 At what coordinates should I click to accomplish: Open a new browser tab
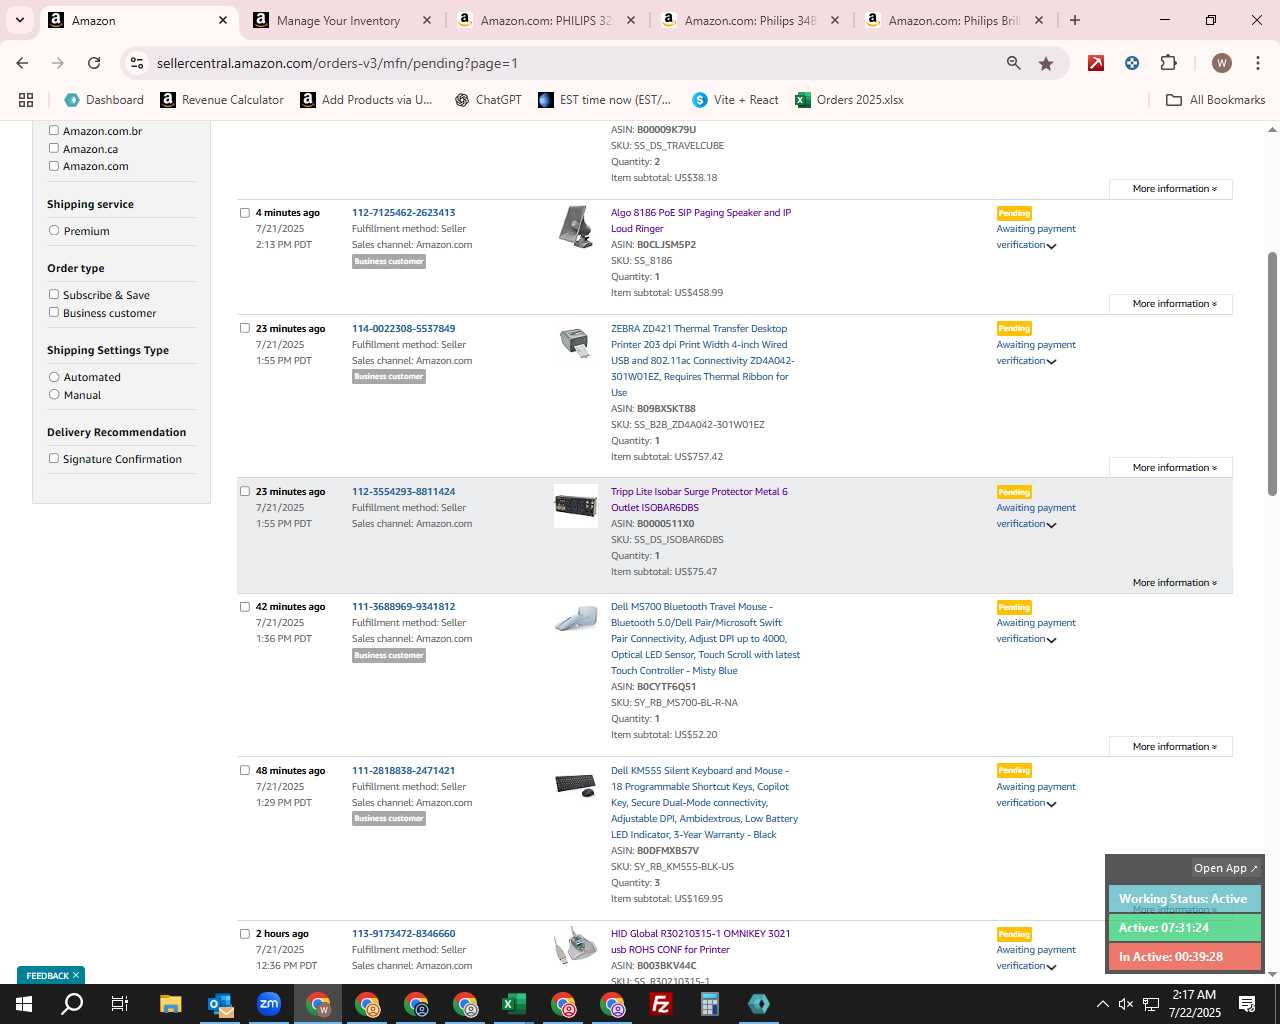[x=1074, y=20]
